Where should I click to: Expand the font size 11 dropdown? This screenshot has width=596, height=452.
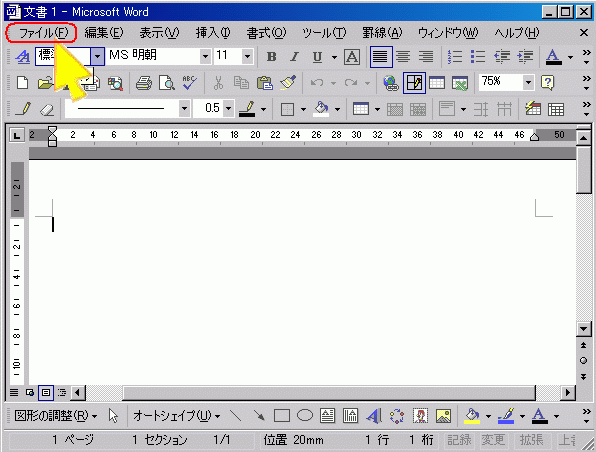pyautogui.click(x=247, y=57)
